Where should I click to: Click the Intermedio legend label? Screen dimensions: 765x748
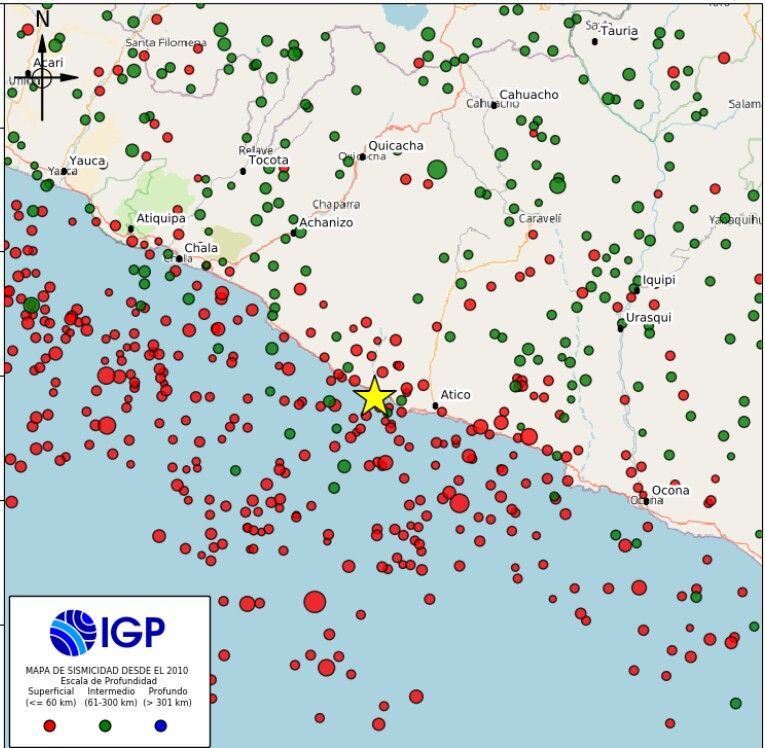point(111,691)
